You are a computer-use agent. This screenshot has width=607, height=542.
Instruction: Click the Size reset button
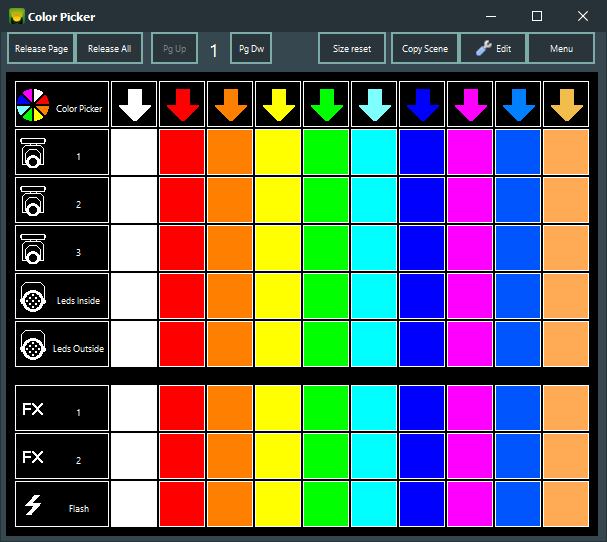(x=352, y=48)
